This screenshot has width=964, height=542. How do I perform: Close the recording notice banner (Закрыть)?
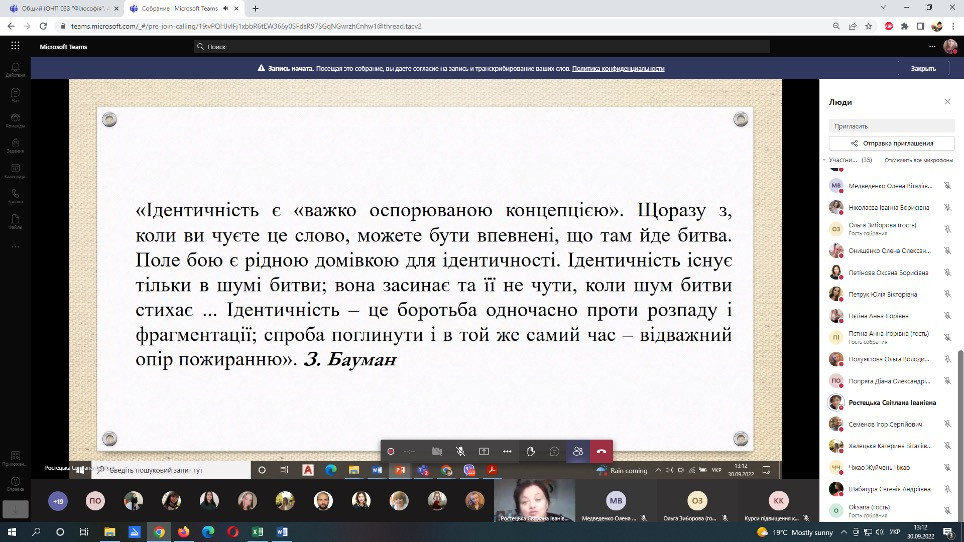point(923,68)
